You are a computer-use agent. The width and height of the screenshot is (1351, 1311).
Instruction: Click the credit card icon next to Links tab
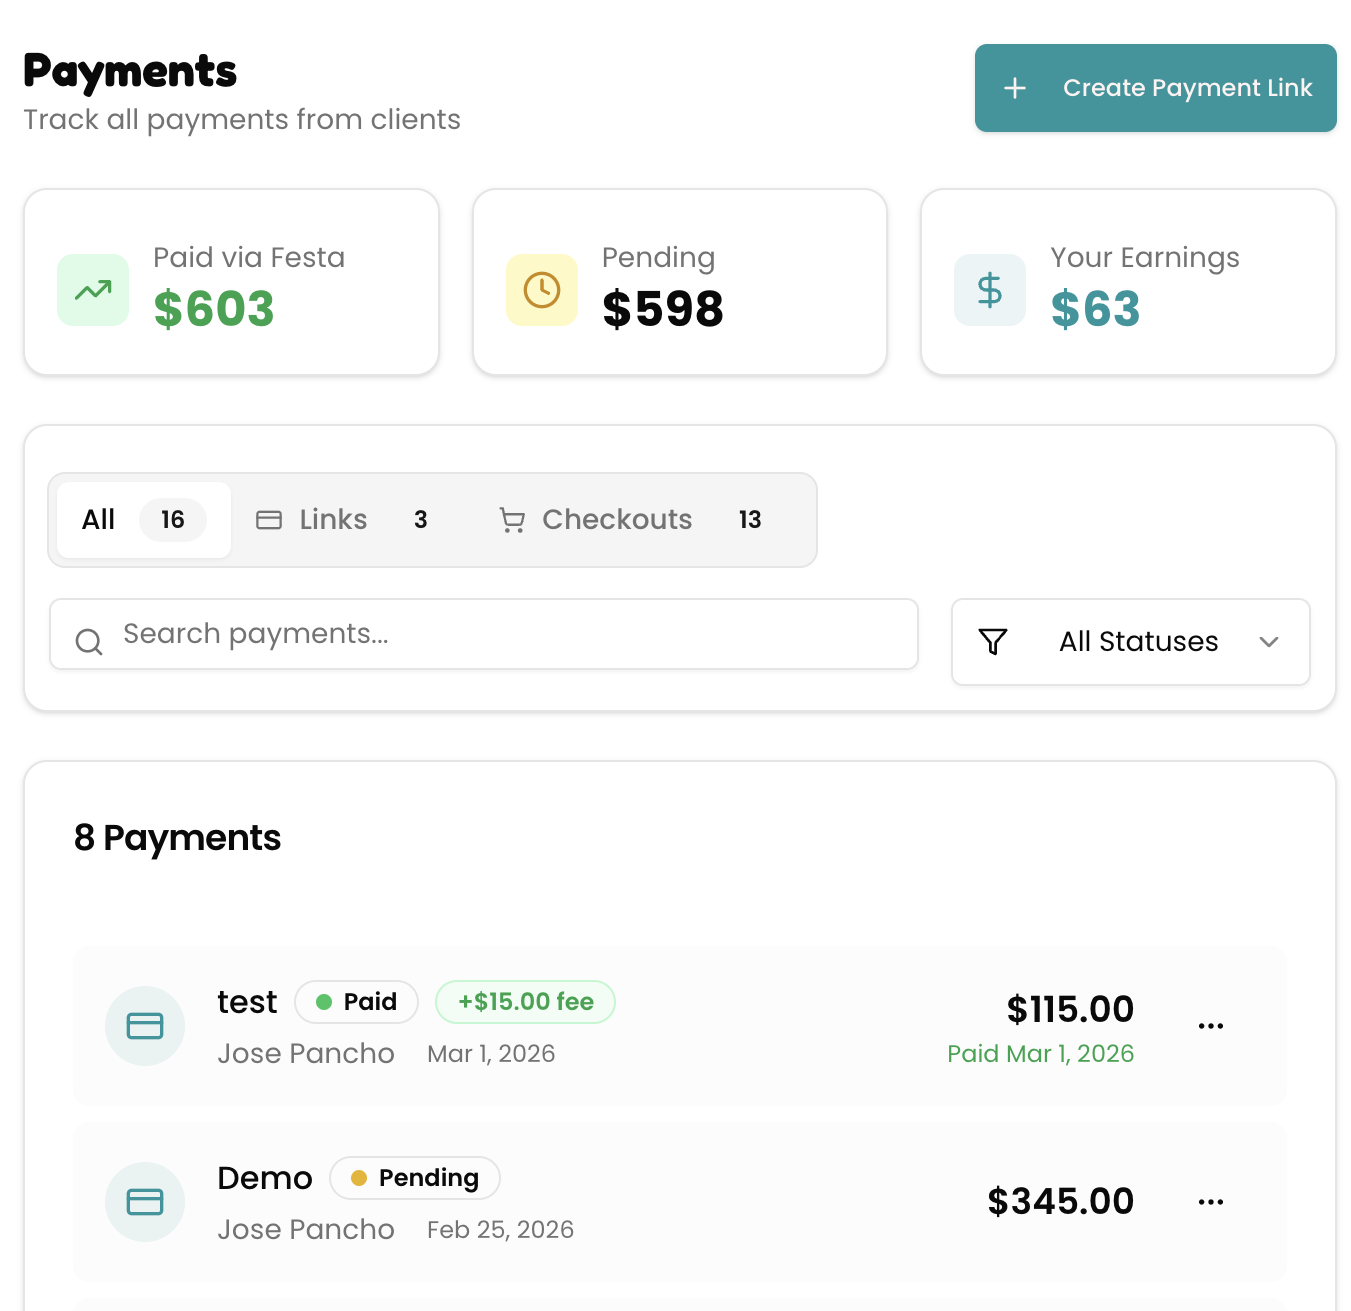tap(268, 520)
